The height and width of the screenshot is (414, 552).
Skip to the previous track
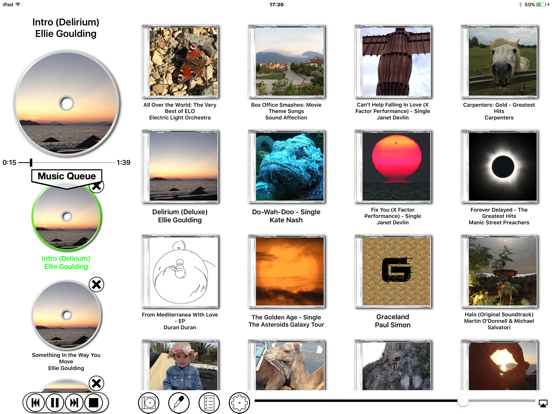click(x=36, y=402)
